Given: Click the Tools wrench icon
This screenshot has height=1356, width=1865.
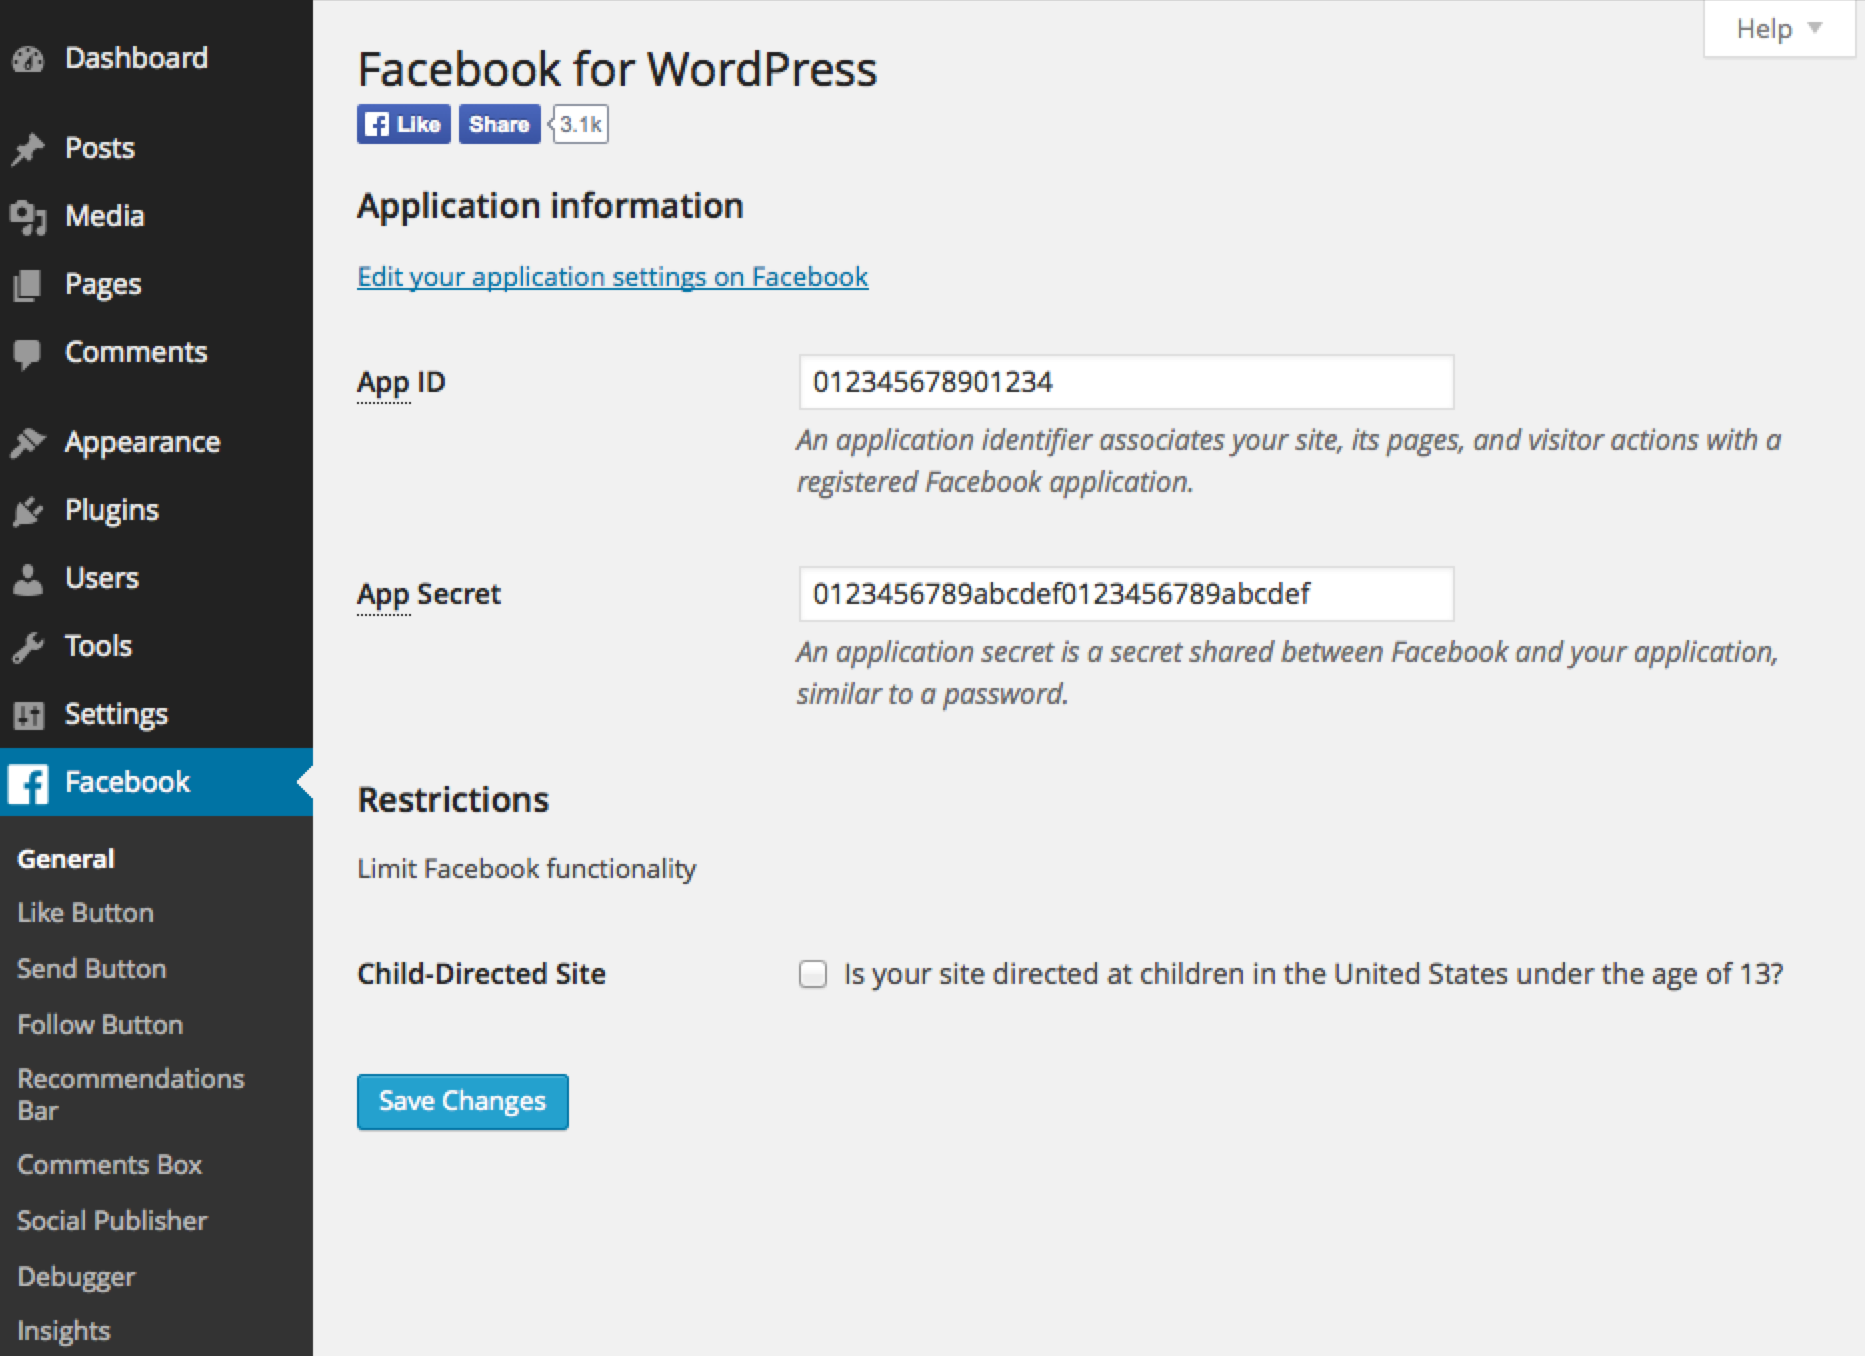Looking at the screenshot, I should click(28, 647).
